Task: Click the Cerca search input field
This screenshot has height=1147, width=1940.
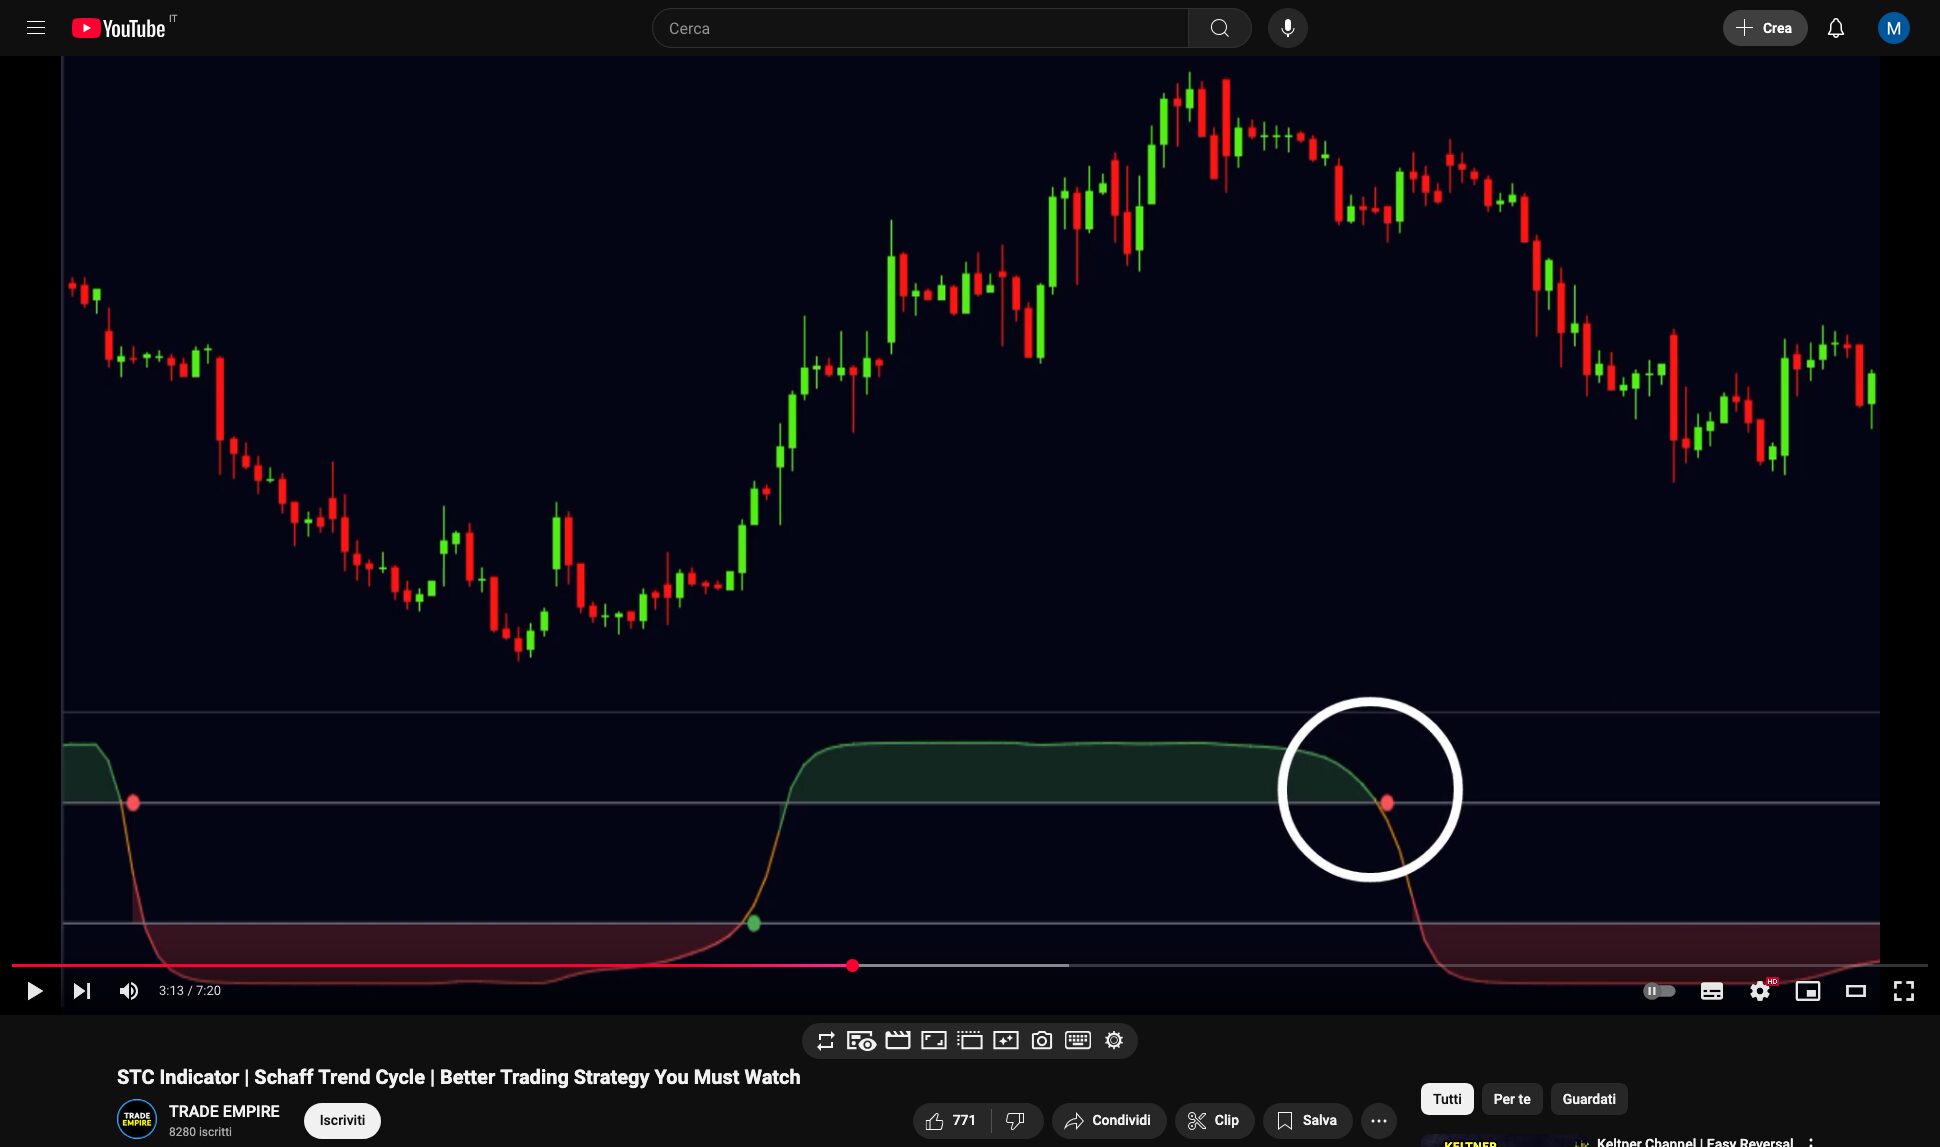Action: pyautogui.click(x=920, y=28)
